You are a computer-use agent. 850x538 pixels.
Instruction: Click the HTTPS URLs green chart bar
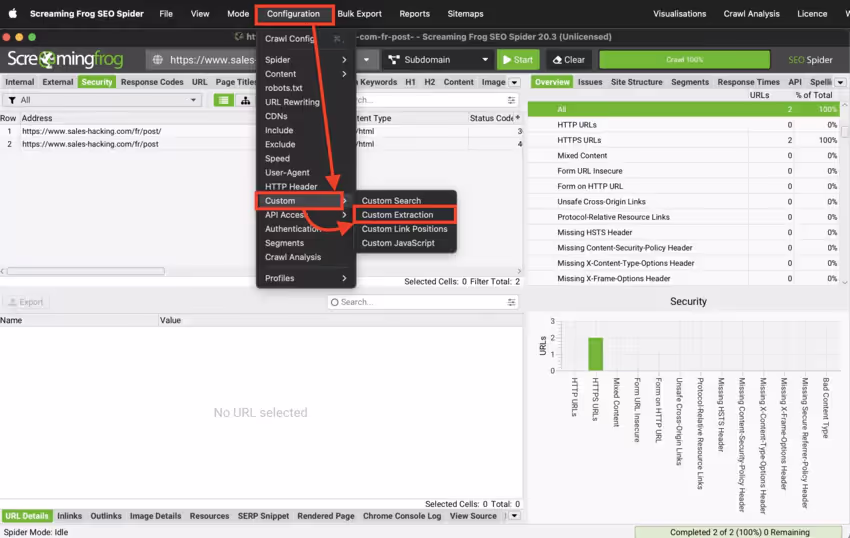tap(595, 354)
